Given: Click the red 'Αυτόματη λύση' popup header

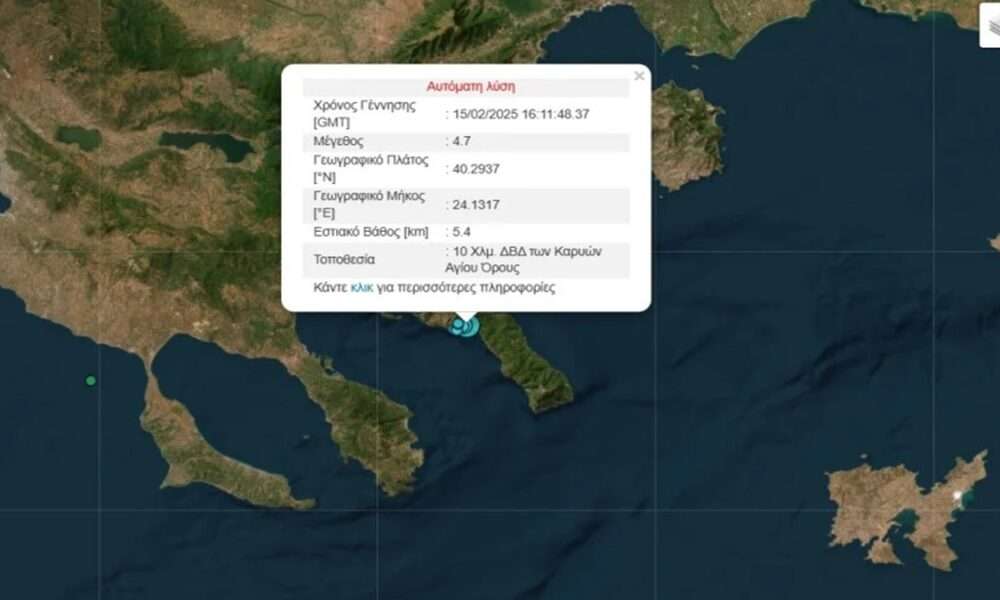Looking at the screenshot, I should [470, 87].
